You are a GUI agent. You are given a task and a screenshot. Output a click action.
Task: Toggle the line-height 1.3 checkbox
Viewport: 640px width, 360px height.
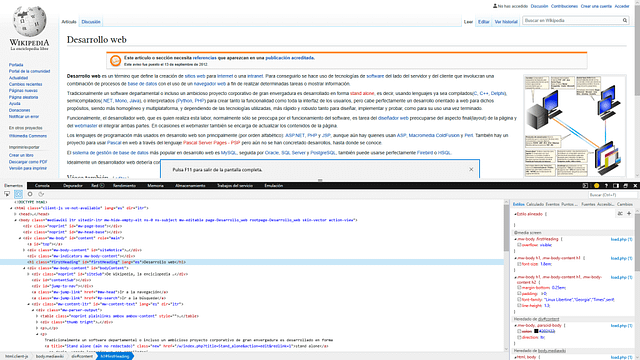tap(520, 305)
